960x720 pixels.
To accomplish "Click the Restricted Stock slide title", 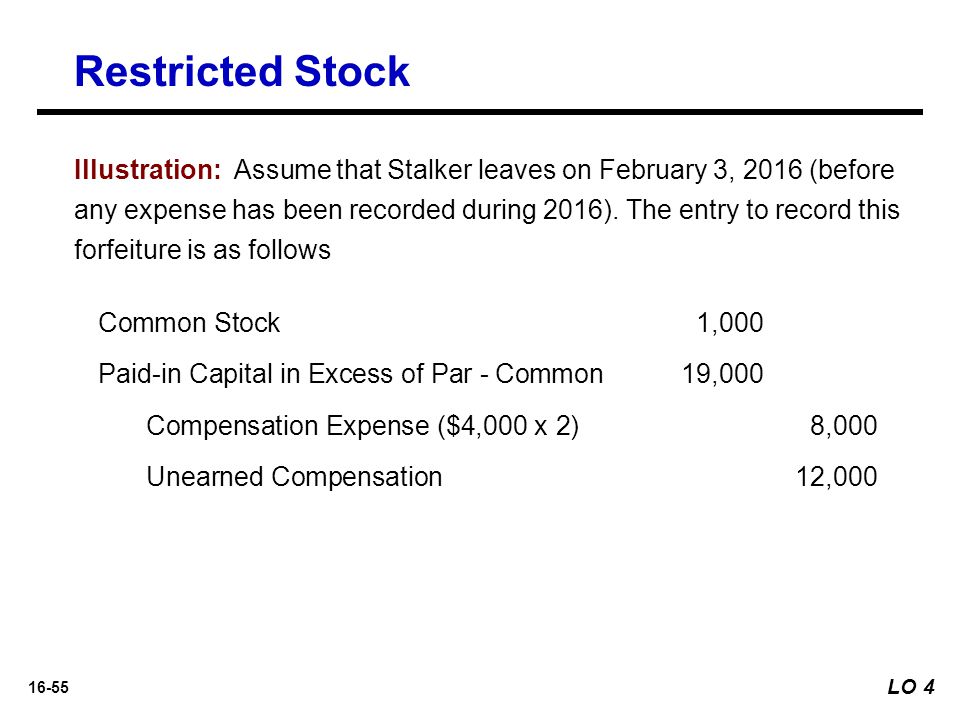I will tap(242, 72).
